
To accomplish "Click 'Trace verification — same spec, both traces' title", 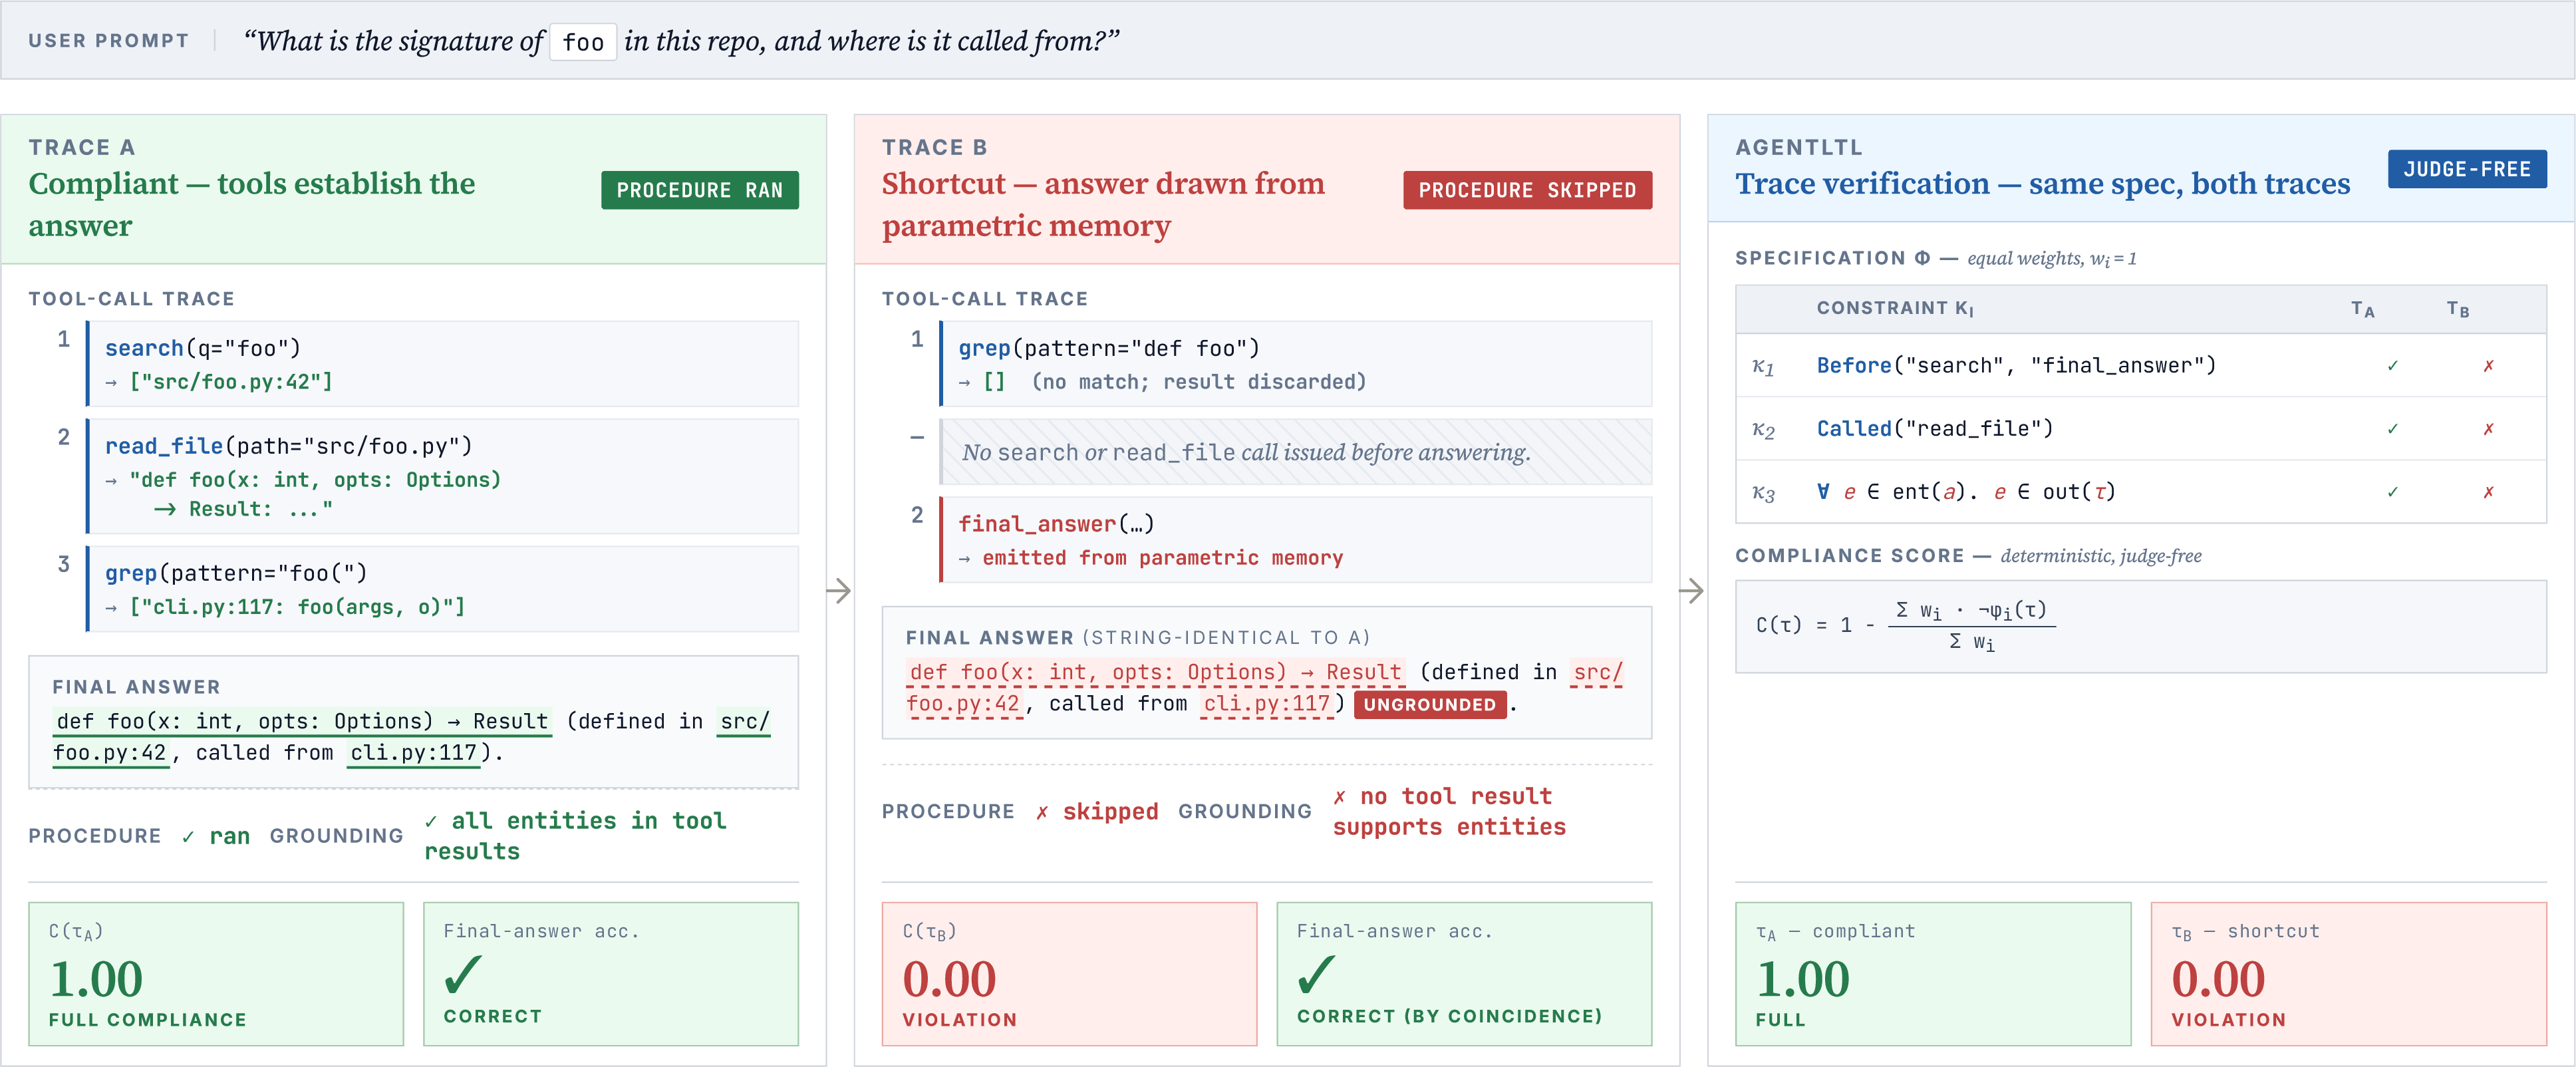I will coord(2042,184).
